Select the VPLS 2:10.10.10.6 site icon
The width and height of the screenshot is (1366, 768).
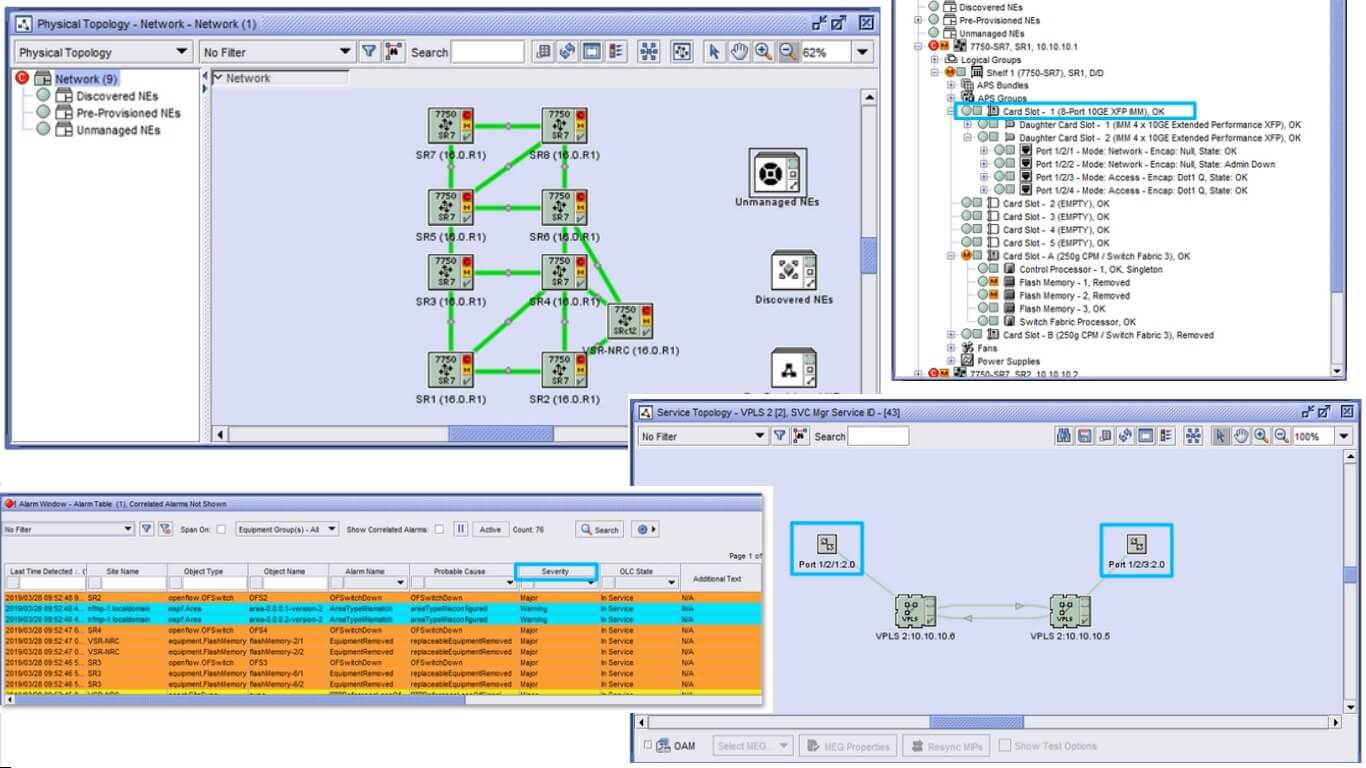pos(915,611)
